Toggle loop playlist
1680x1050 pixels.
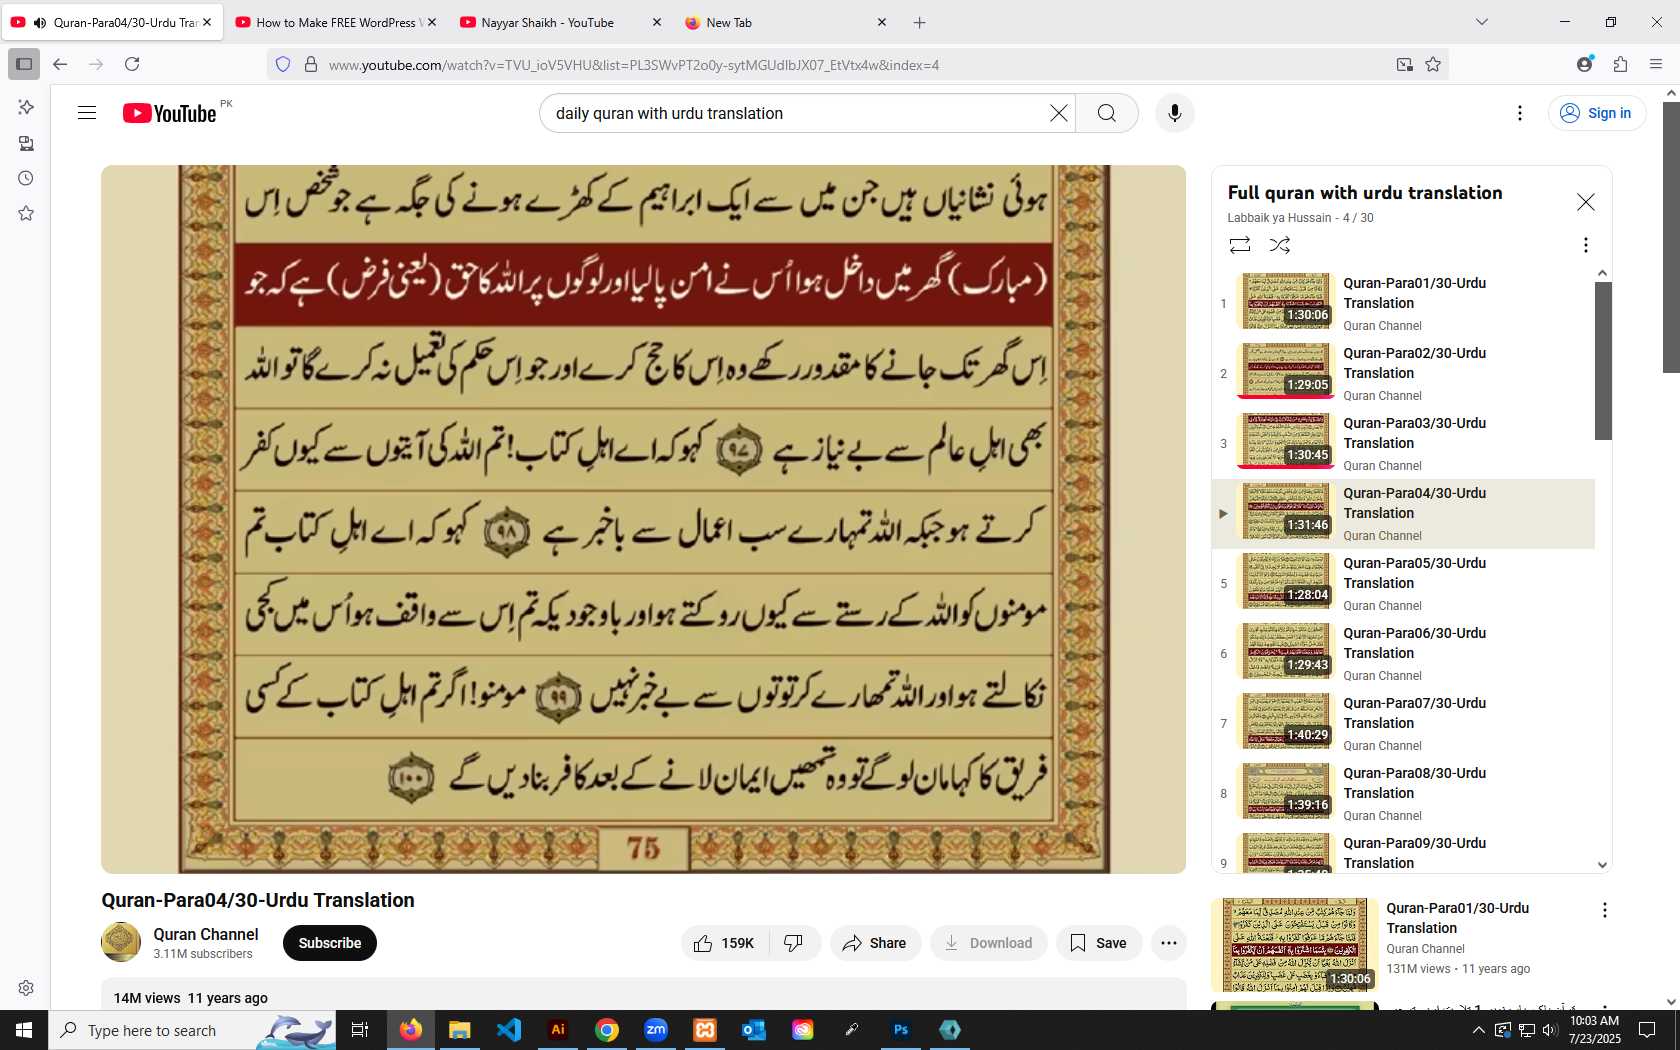tap(1240, 245)
